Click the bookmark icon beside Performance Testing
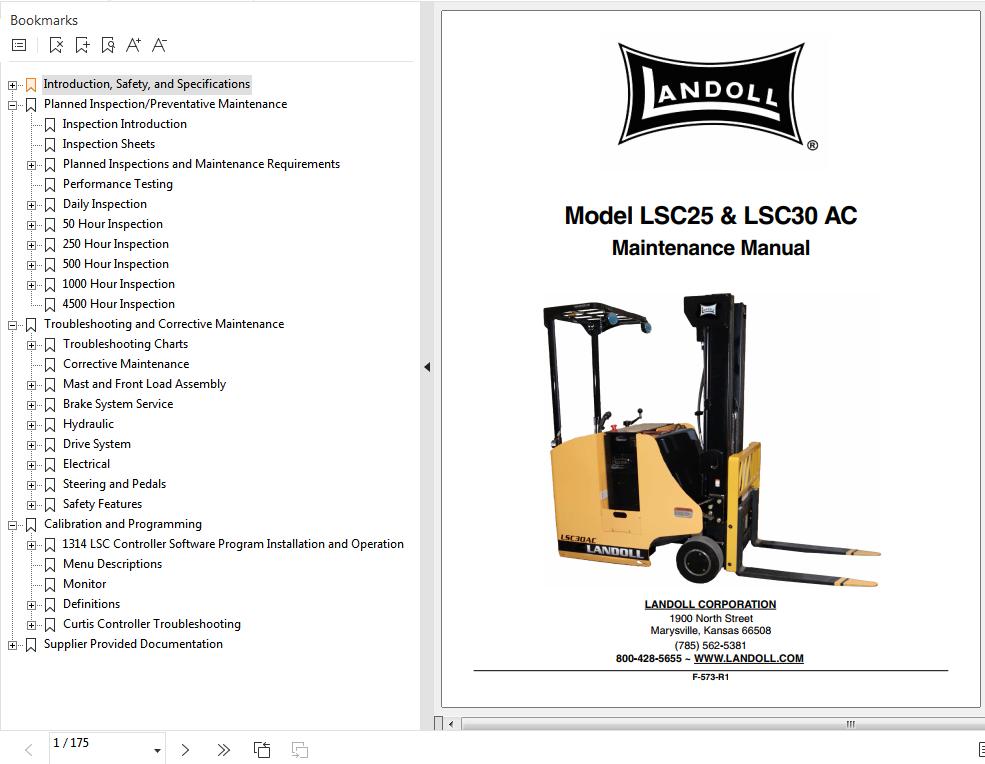Screen dimensions: 985x764 click(x=50, y=185)
